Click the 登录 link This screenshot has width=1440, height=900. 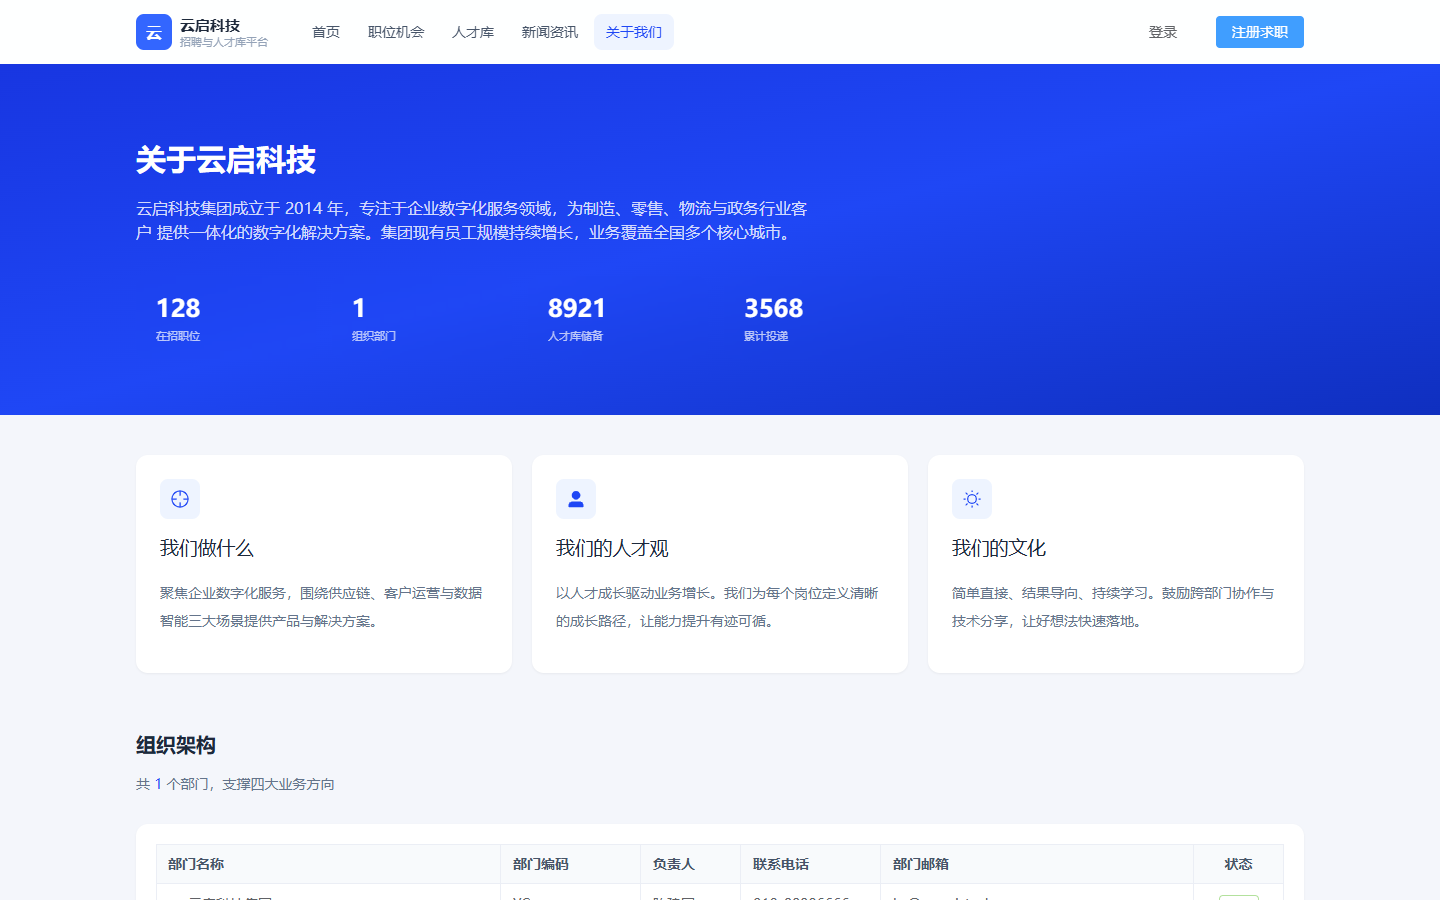1163,32
